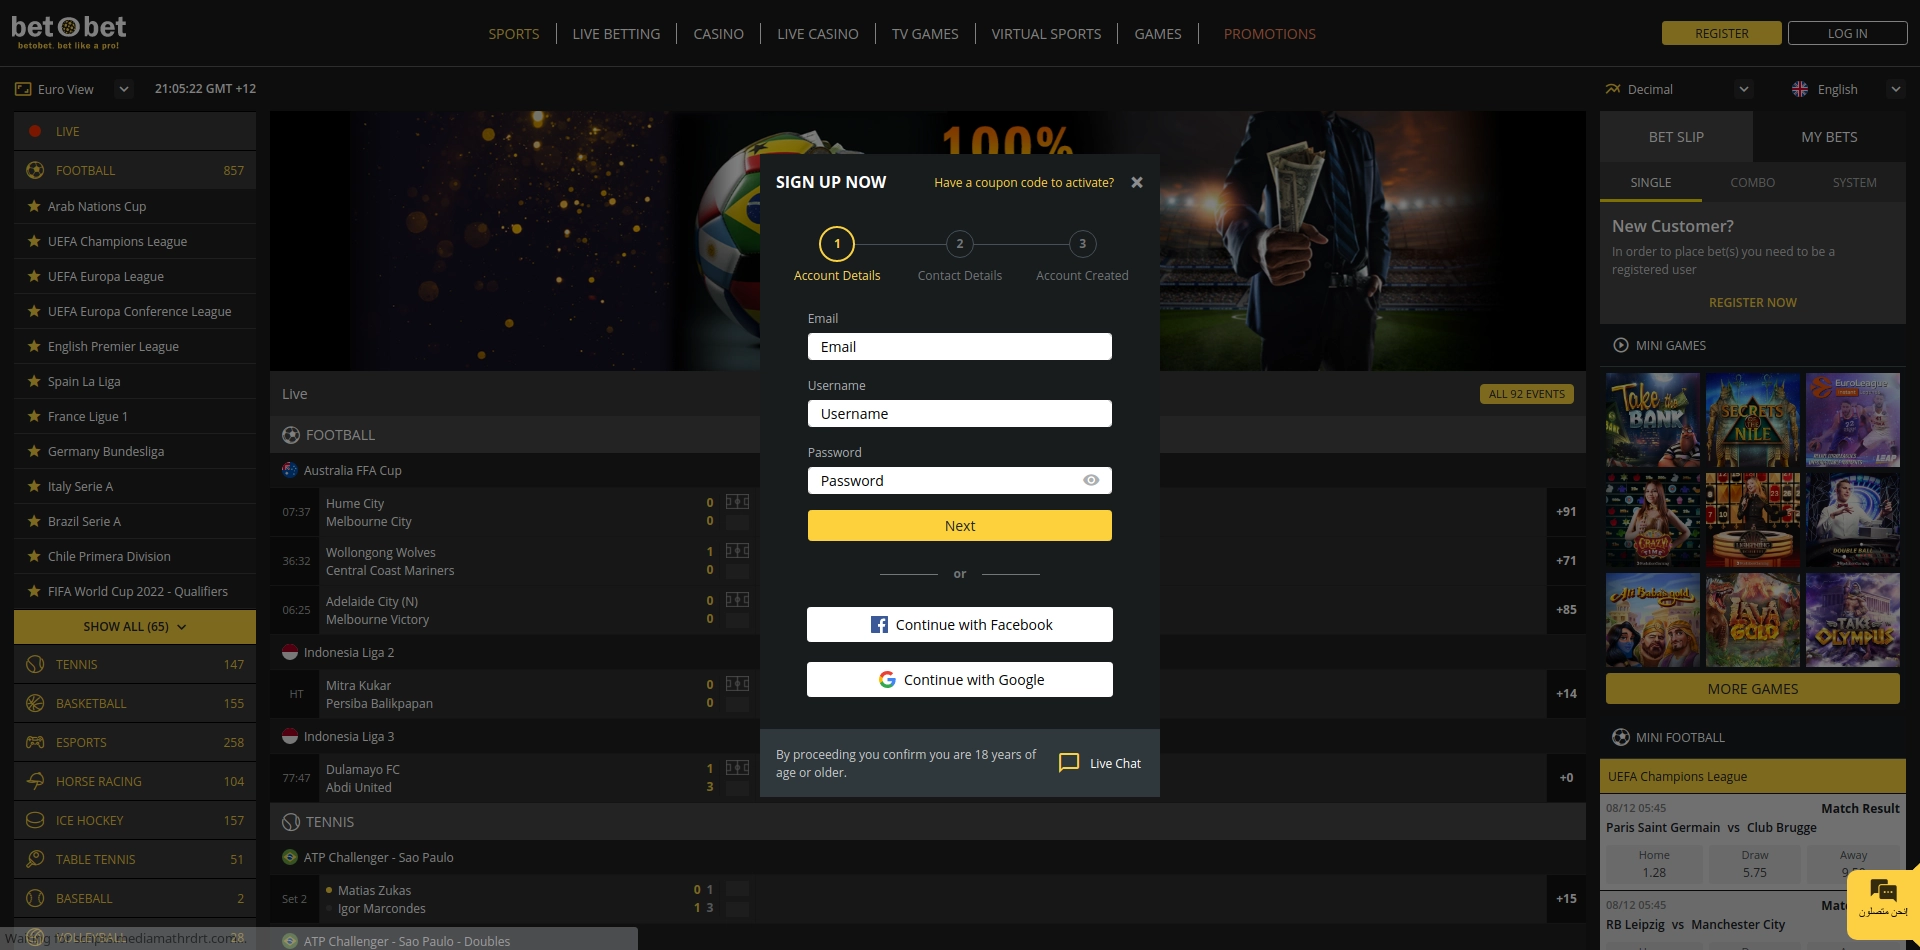Click star icon beside UEFA Champions League
The image size is (1920, 950).
pos(34,241)
